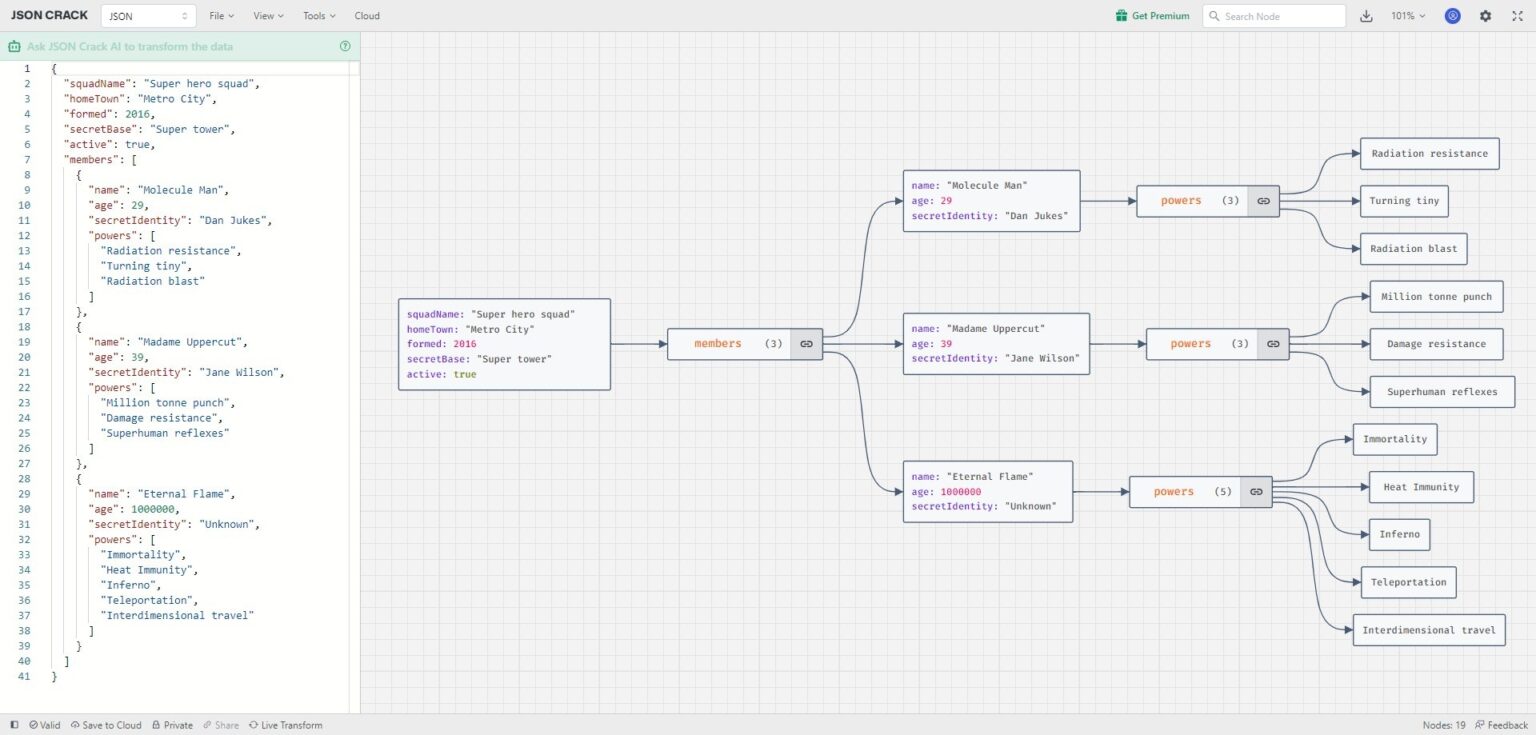Click link icon on Eternal Flame powers node
This screenshot has width=1536, height=735.
coord(1256,492)
